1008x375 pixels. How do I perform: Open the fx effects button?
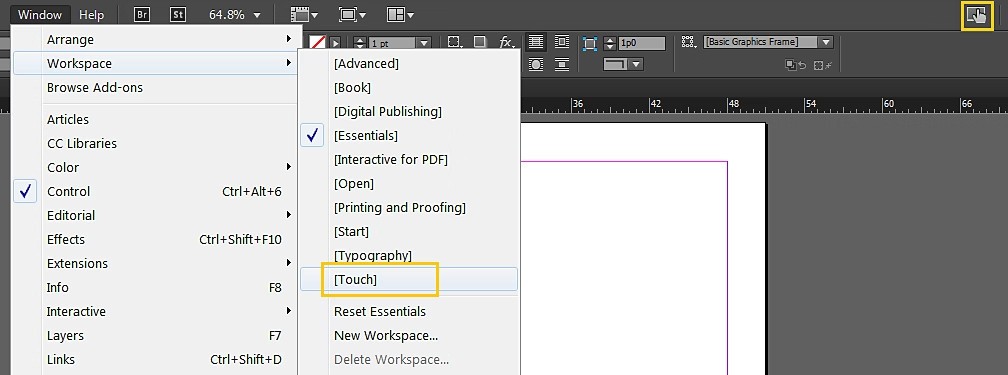507,42
